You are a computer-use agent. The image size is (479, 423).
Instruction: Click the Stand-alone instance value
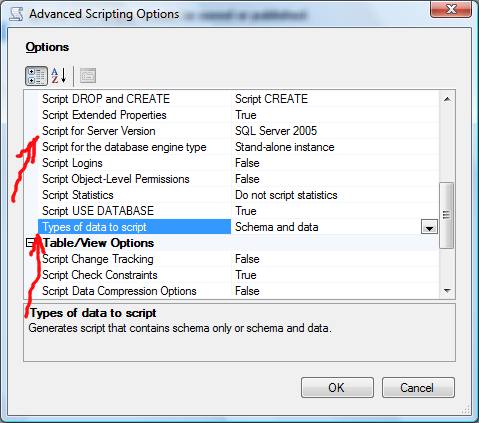[x=285, y=147]
